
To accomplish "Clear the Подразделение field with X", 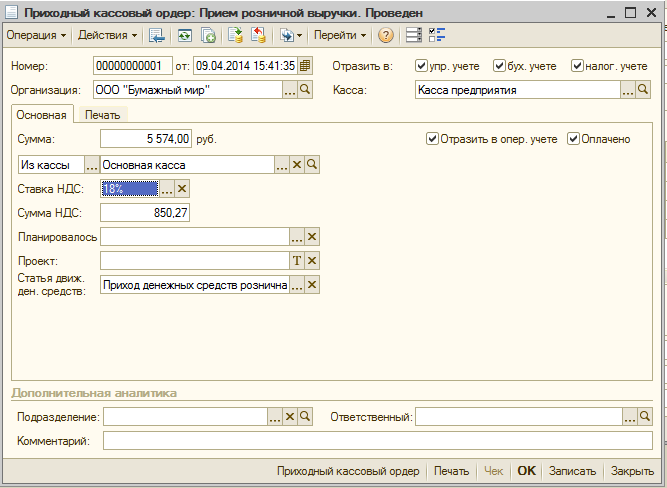I will pos(290,417).
